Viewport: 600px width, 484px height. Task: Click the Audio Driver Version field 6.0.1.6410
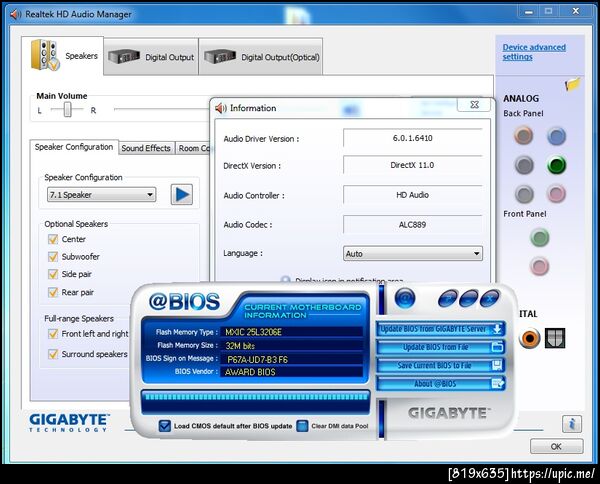412,138
